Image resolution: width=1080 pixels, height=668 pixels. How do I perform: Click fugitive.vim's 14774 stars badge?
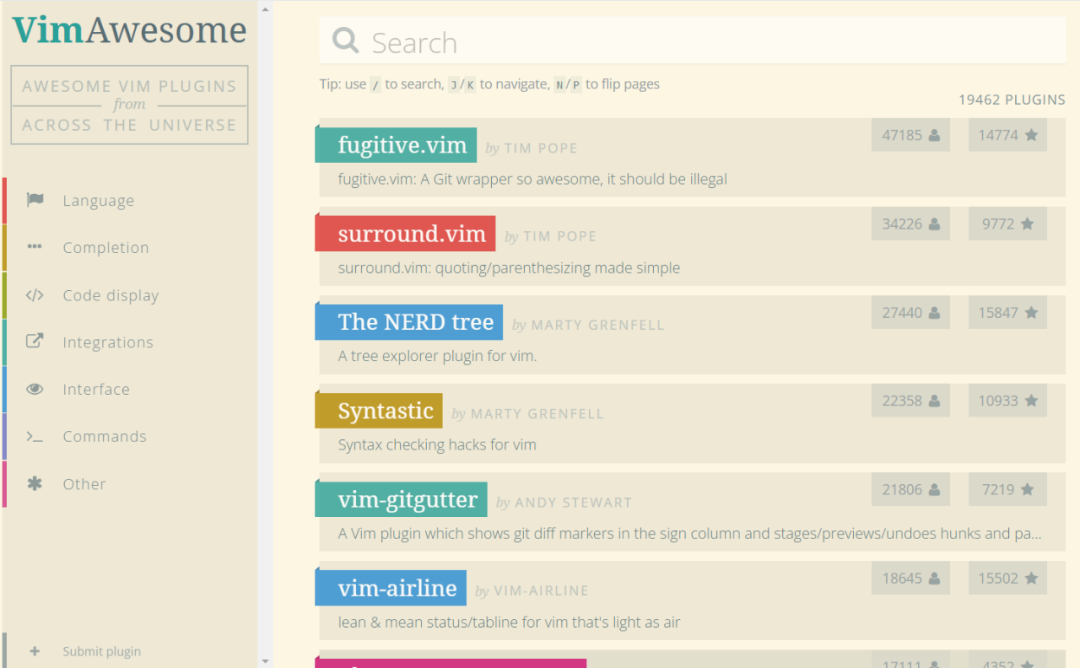[x=1007, y=135]
